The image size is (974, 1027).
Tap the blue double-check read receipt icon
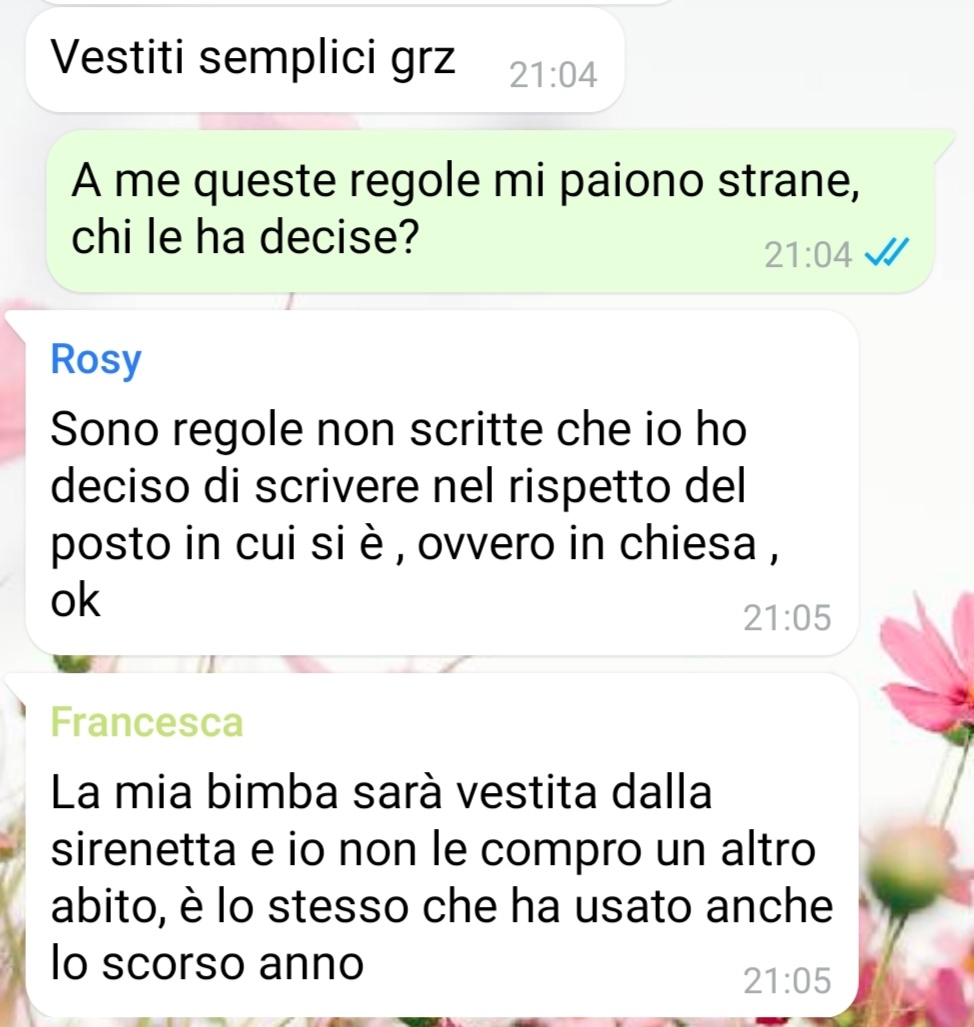(x=887, y=253)
